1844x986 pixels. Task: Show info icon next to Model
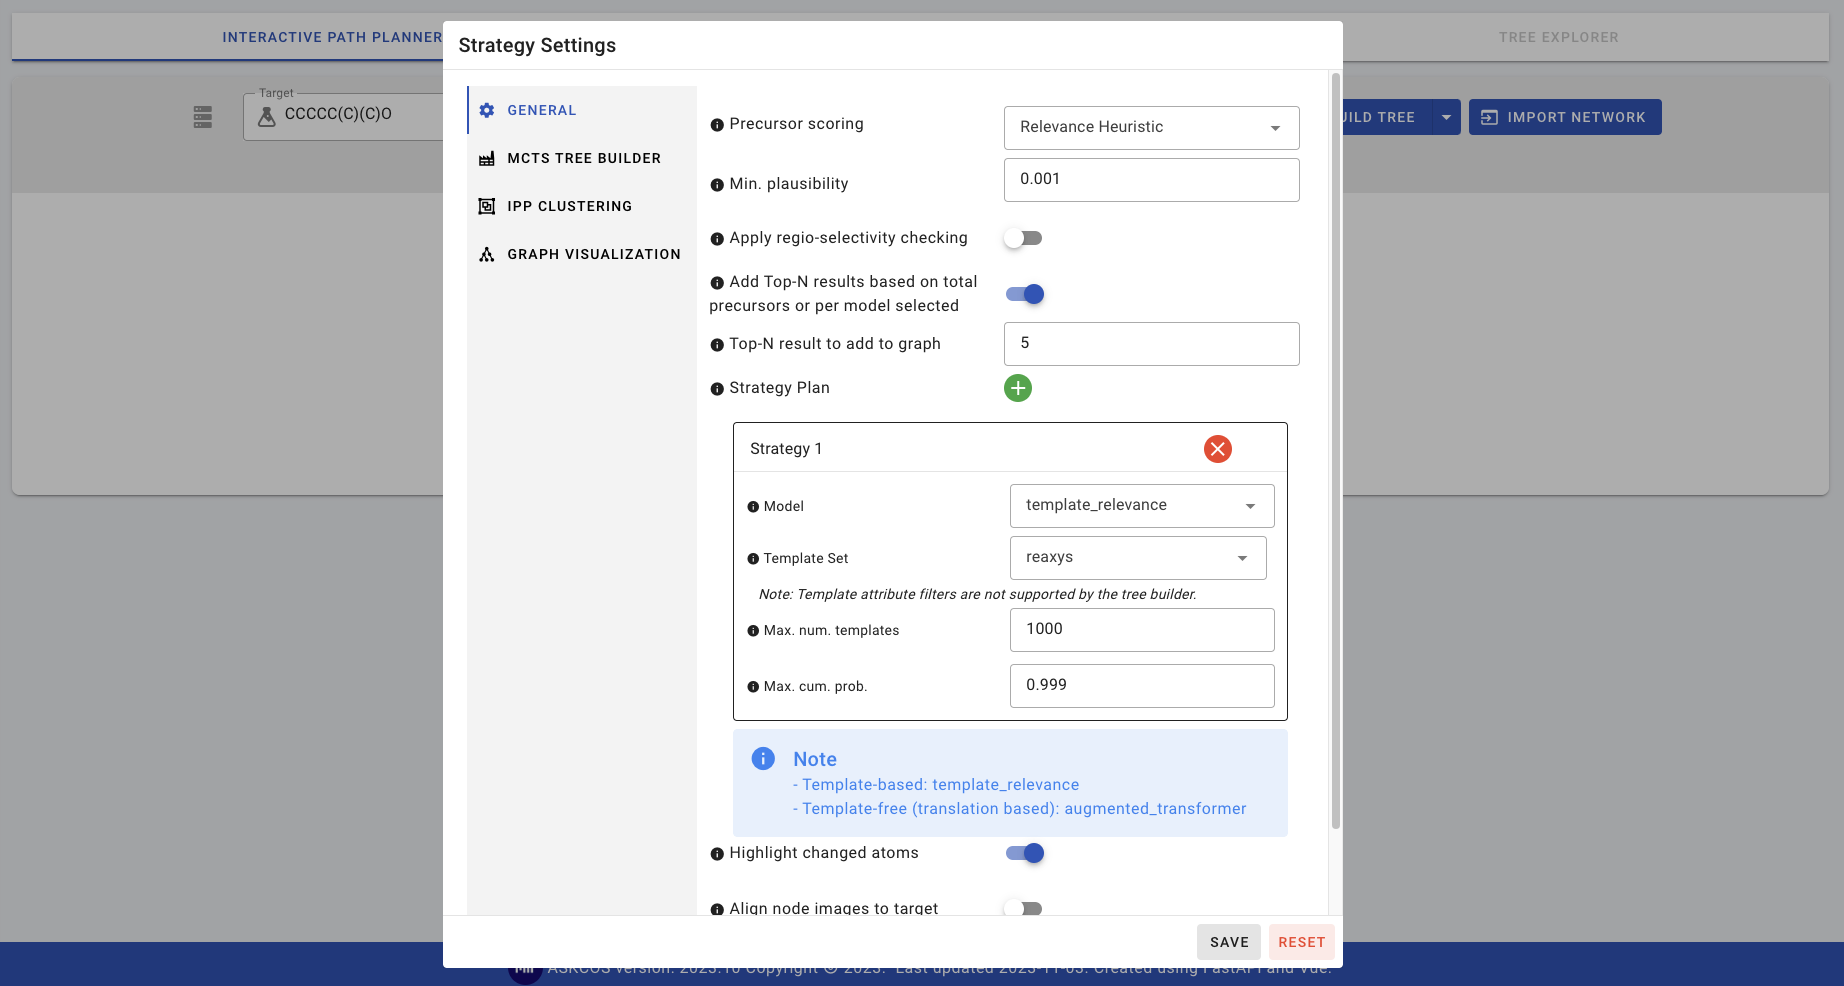tap(753, 507)
